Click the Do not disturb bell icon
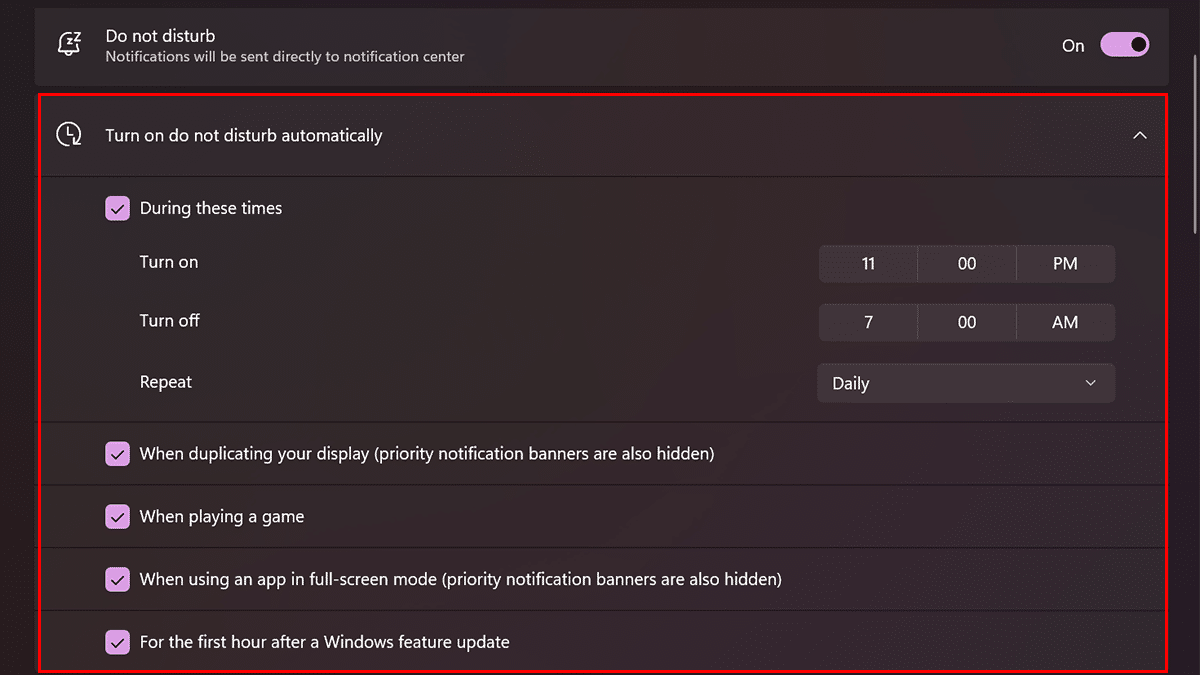 [69, 45]
